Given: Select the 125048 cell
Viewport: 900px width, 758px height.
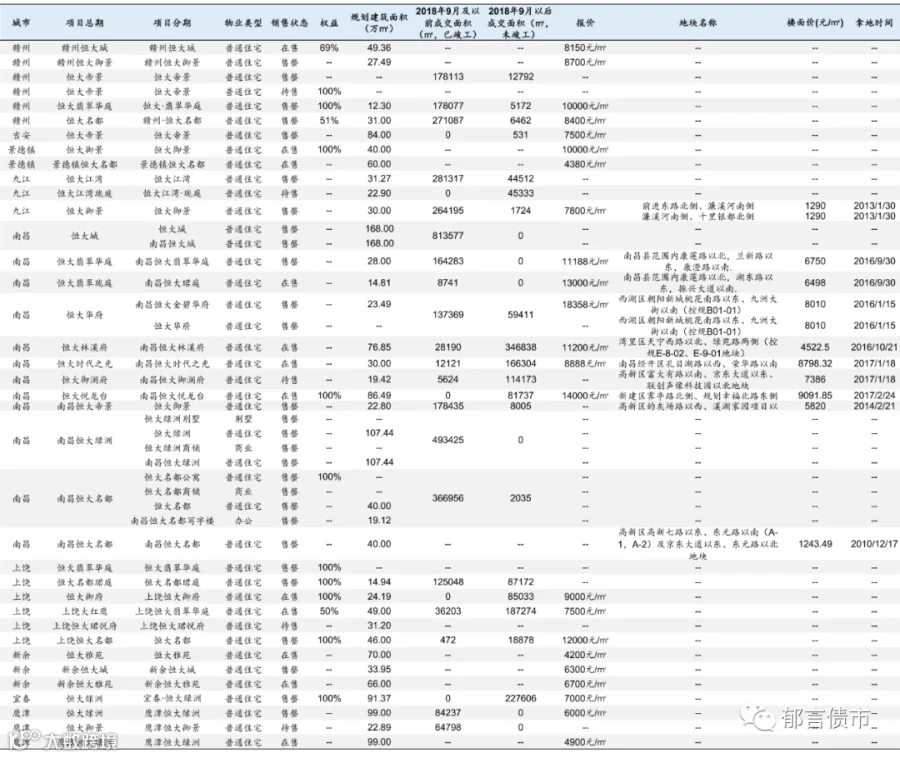Looking at the screenshot, I should click(448, 582).
